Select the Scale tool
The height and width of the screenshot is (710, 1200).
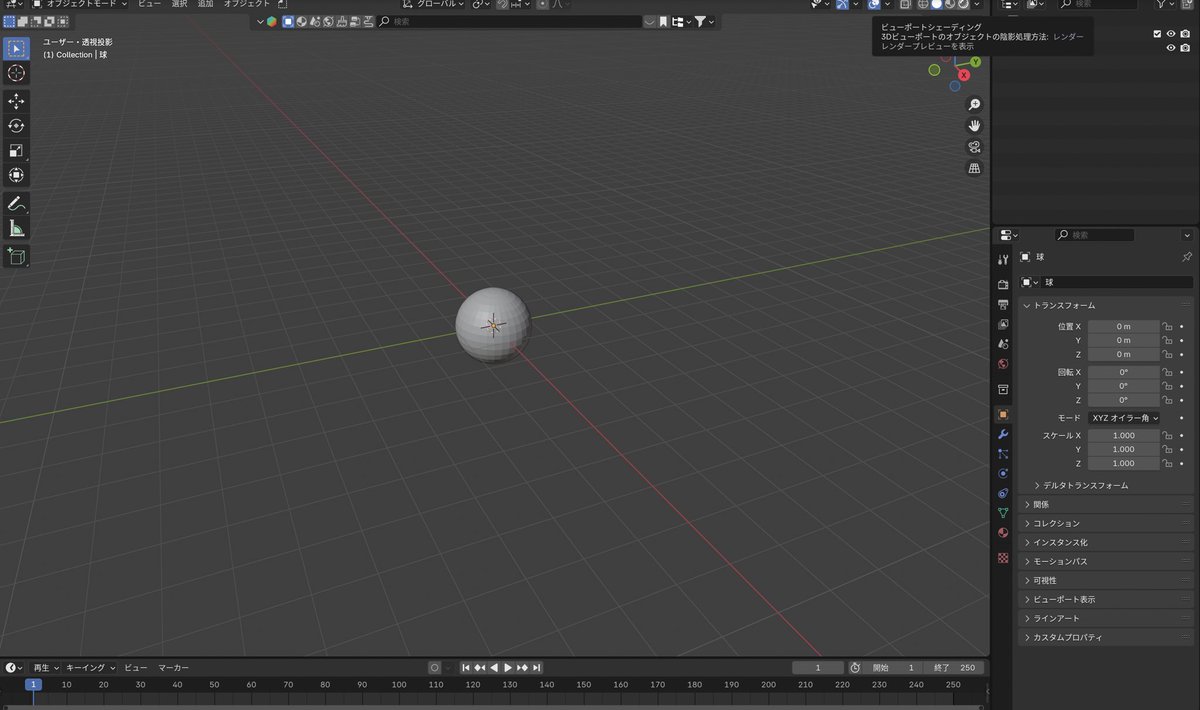coord(16,151)
